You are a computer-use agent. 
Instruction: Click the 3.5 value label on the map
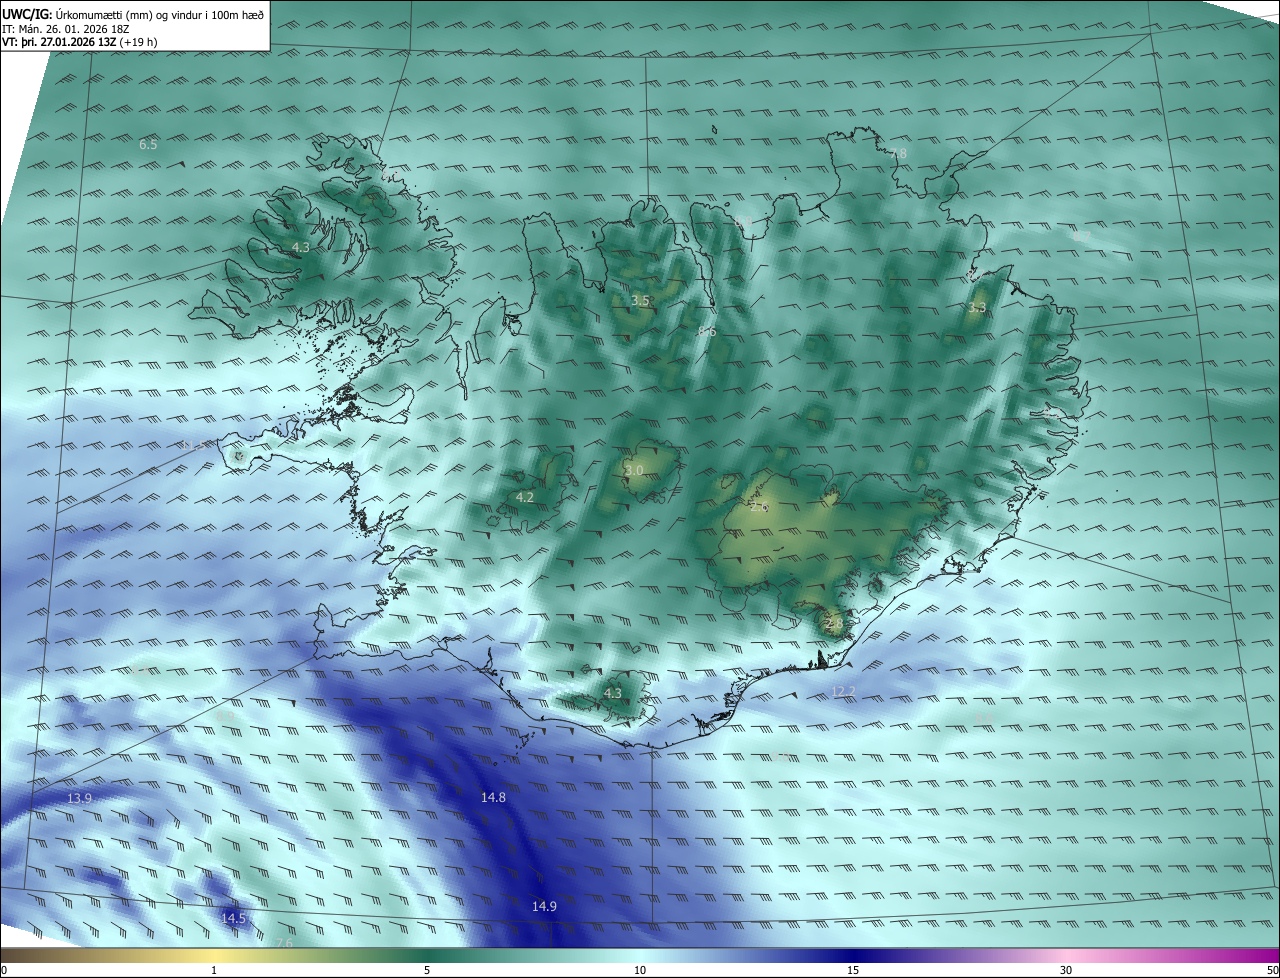641,300
